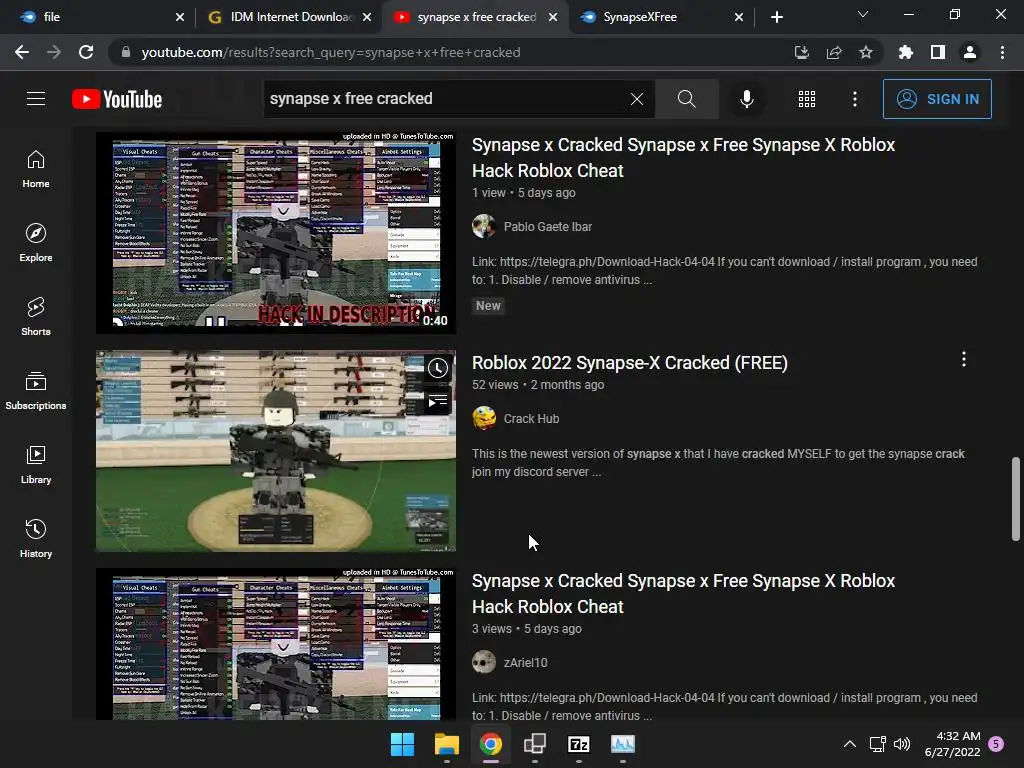Select the synapse x free cracked tab
The width and height of the screenshot is (1024, 768).
(x=476, y=17)
